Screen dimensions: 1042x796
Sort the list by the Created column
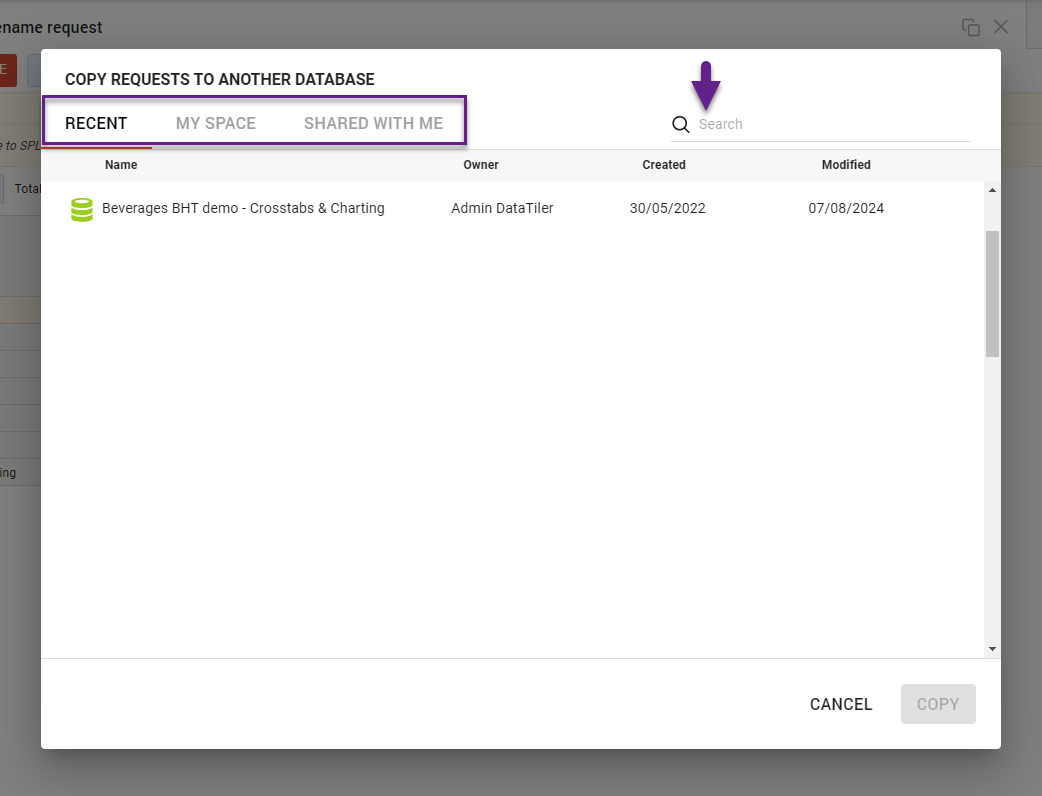coord(664,165)
